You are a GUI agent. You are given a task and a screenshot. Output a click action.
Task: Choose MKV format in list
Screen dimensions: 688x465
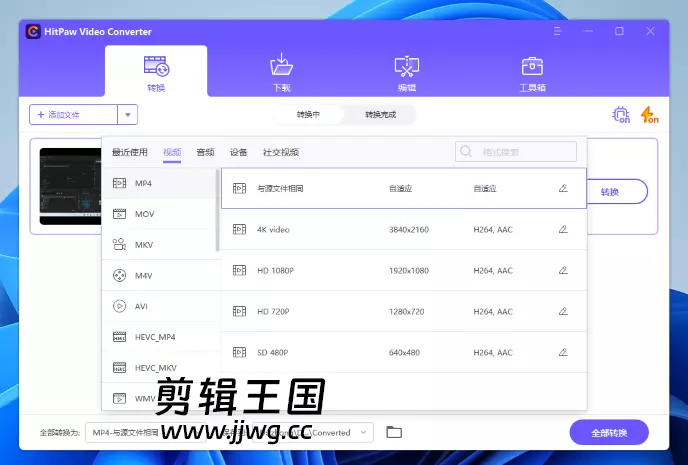point(159,244)
